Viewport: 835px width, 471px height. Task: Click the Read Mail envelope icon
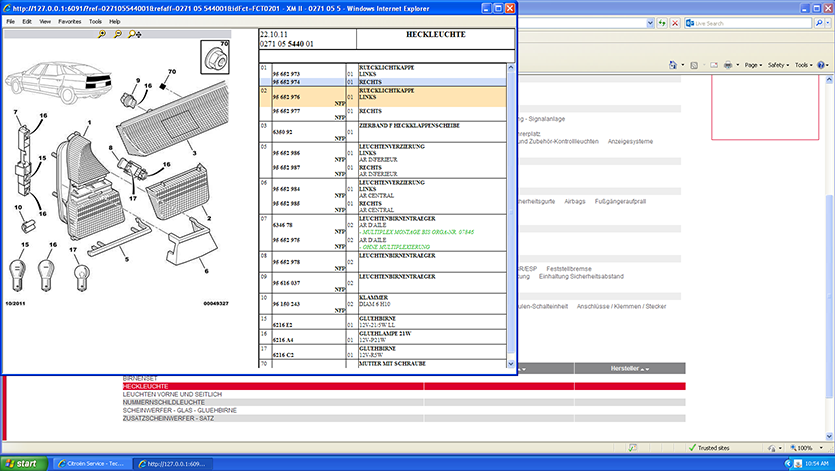(714, 65)
